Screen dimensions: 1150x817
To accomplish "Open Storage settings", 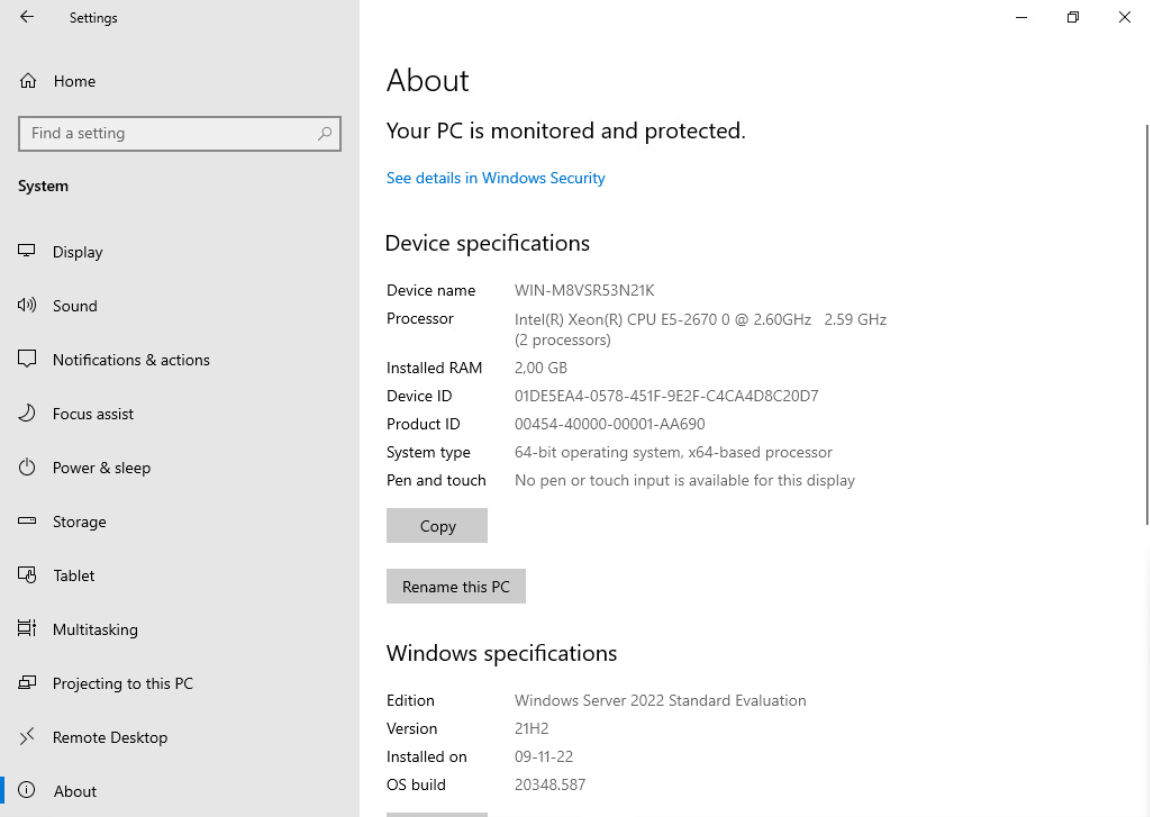I will point(180,521).
